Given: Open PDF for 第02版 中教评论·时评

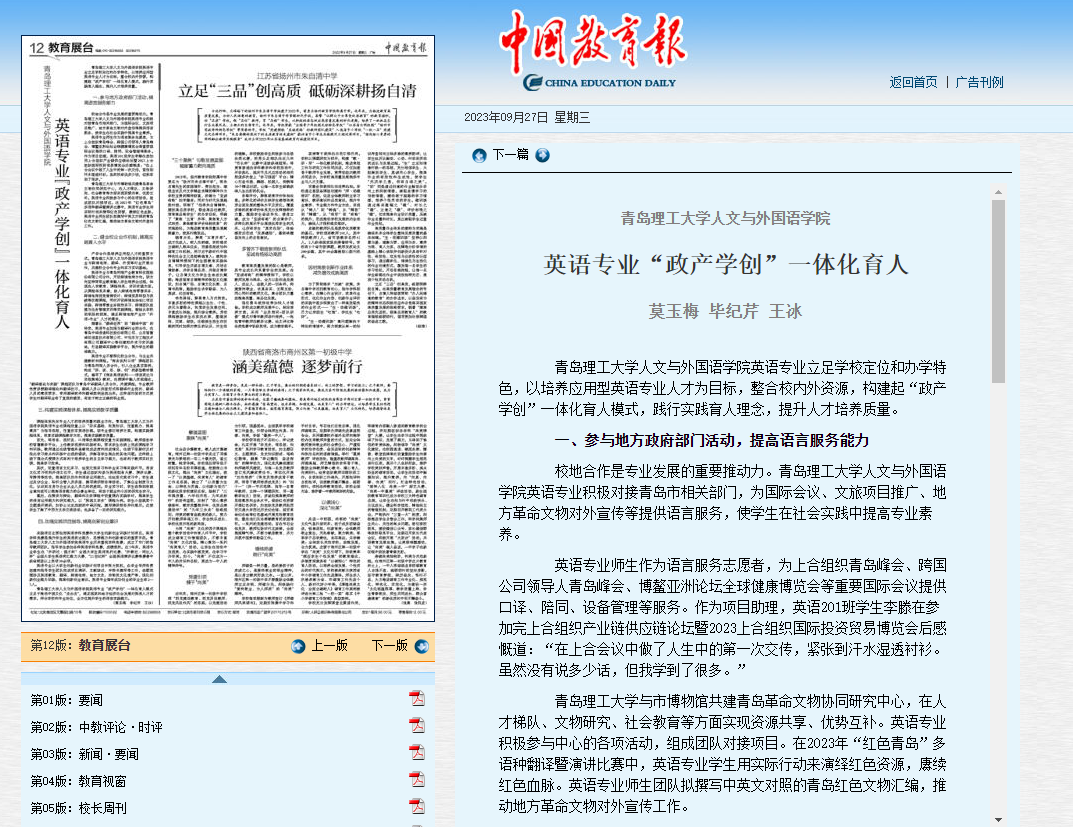Looking at the screenshot, I should click(416, 726).
